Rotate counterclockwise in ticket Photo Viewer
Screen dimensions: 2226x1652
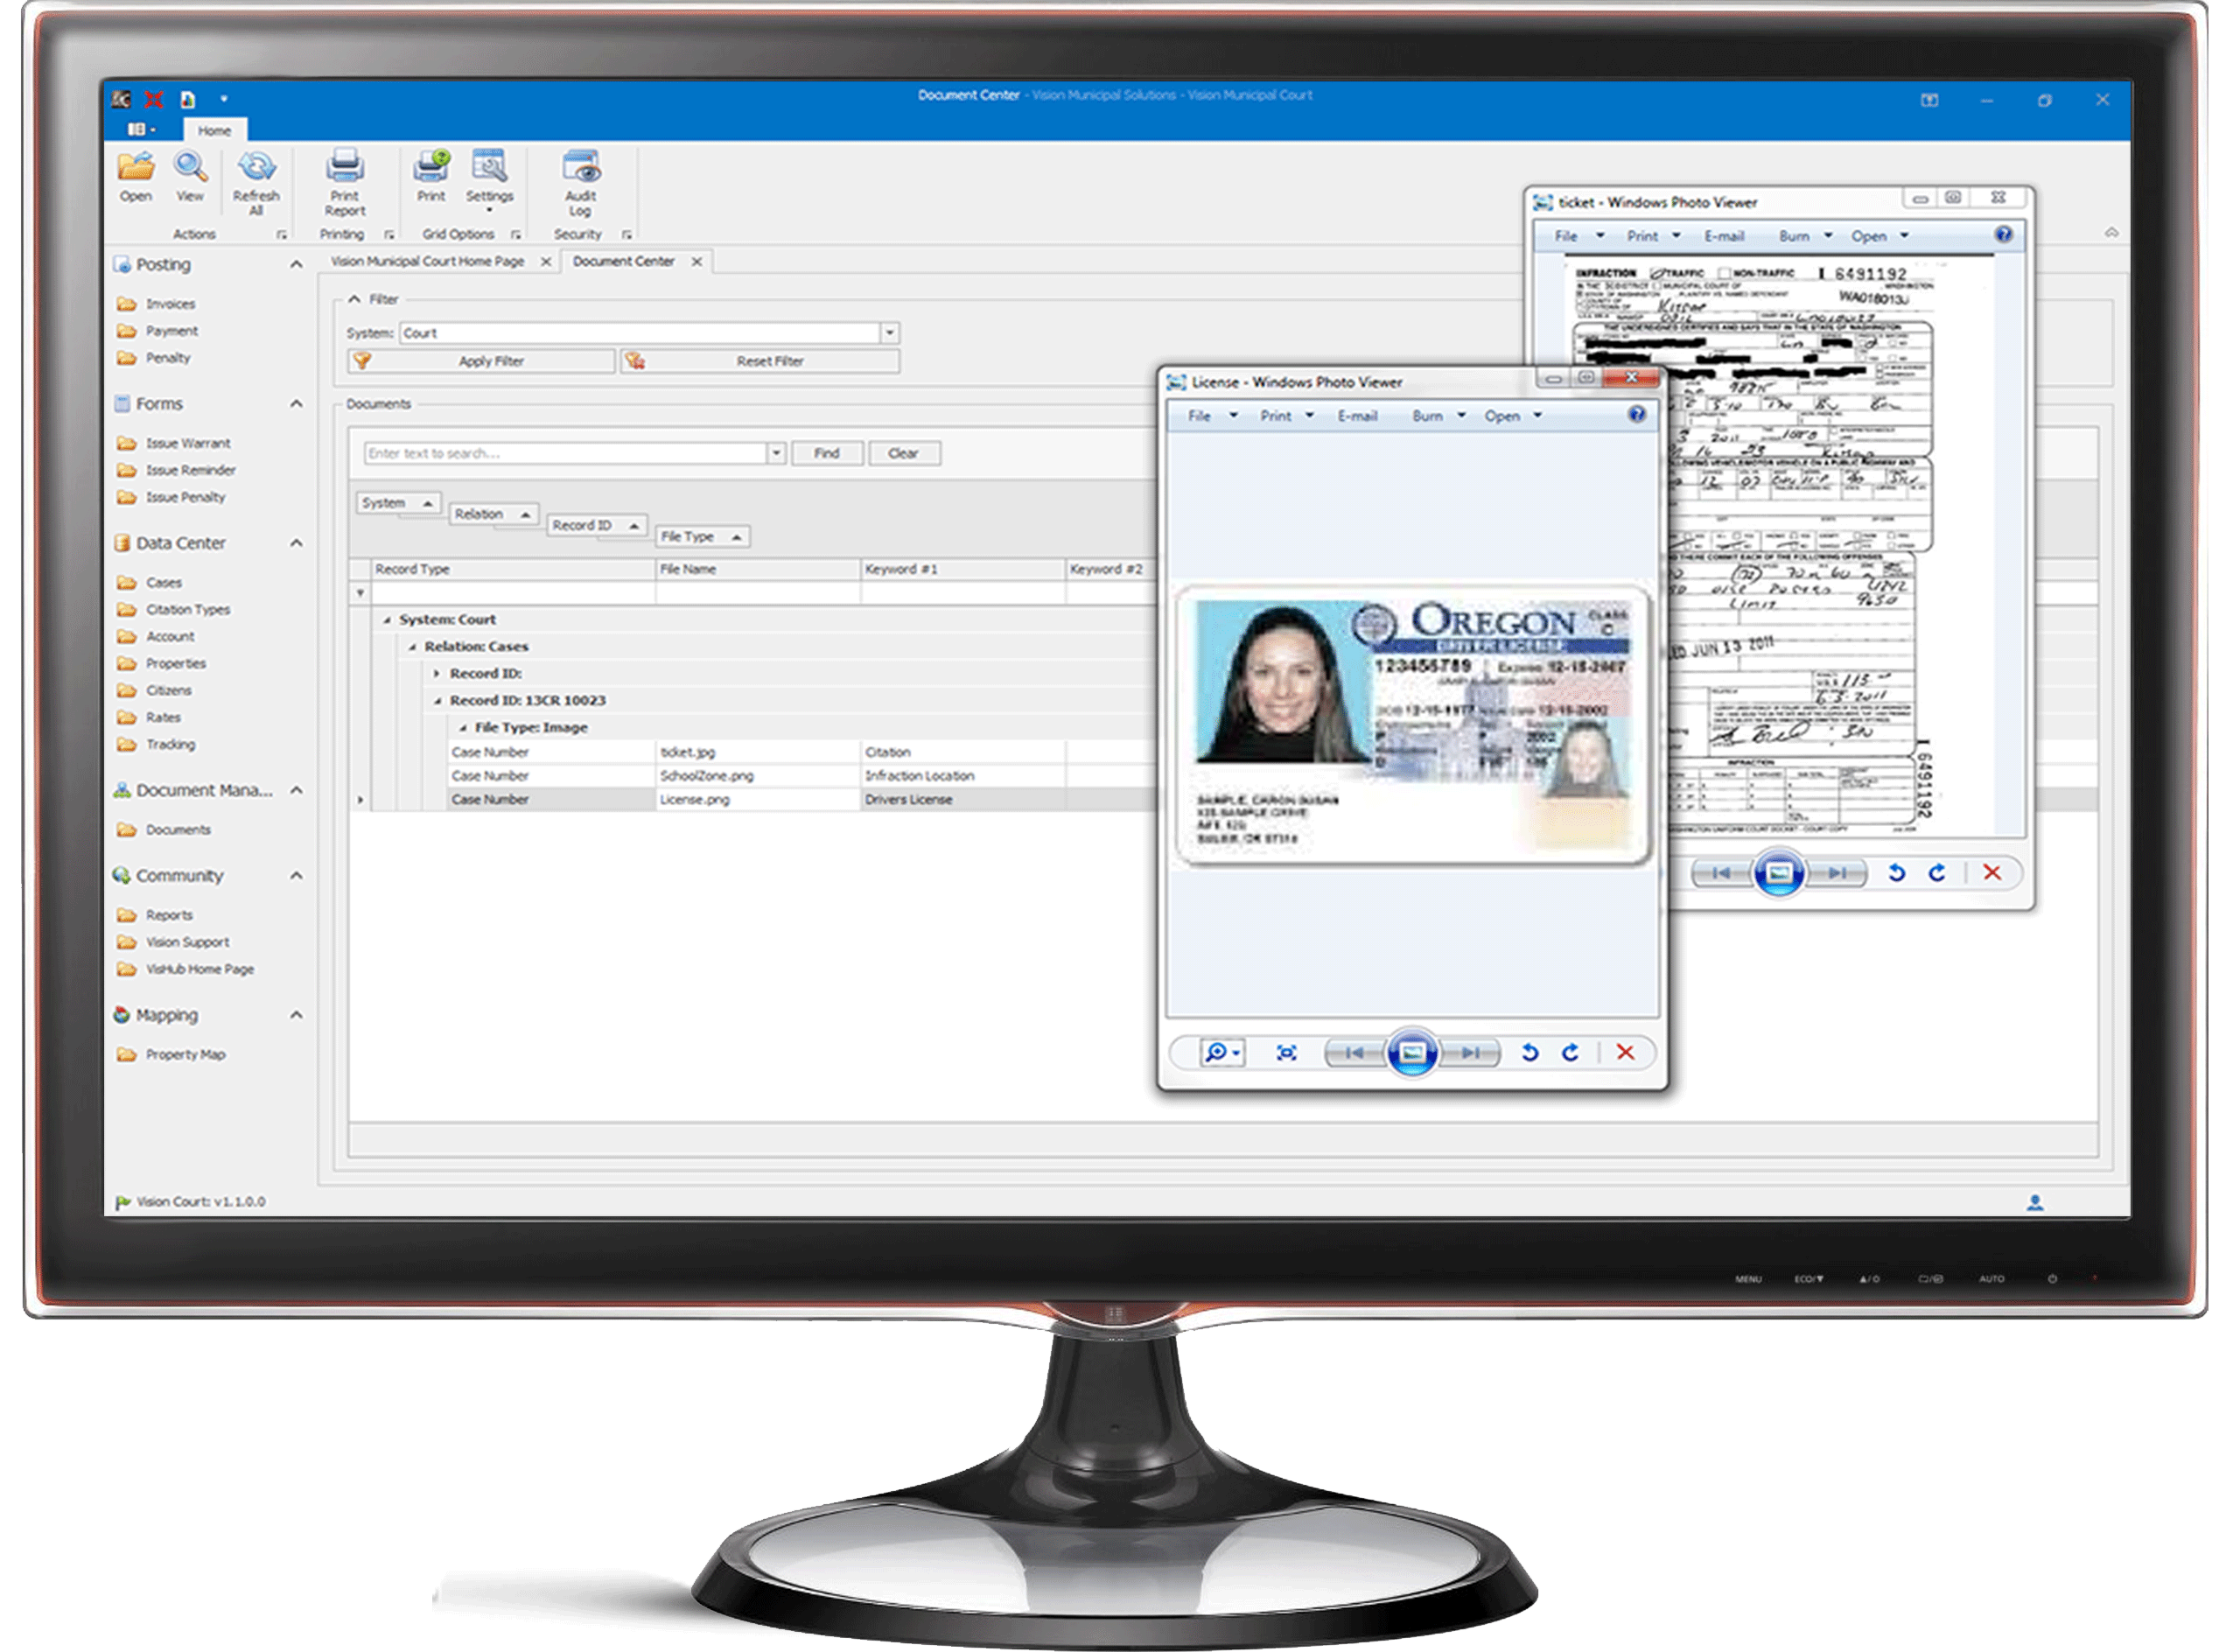pos(1896,873)
